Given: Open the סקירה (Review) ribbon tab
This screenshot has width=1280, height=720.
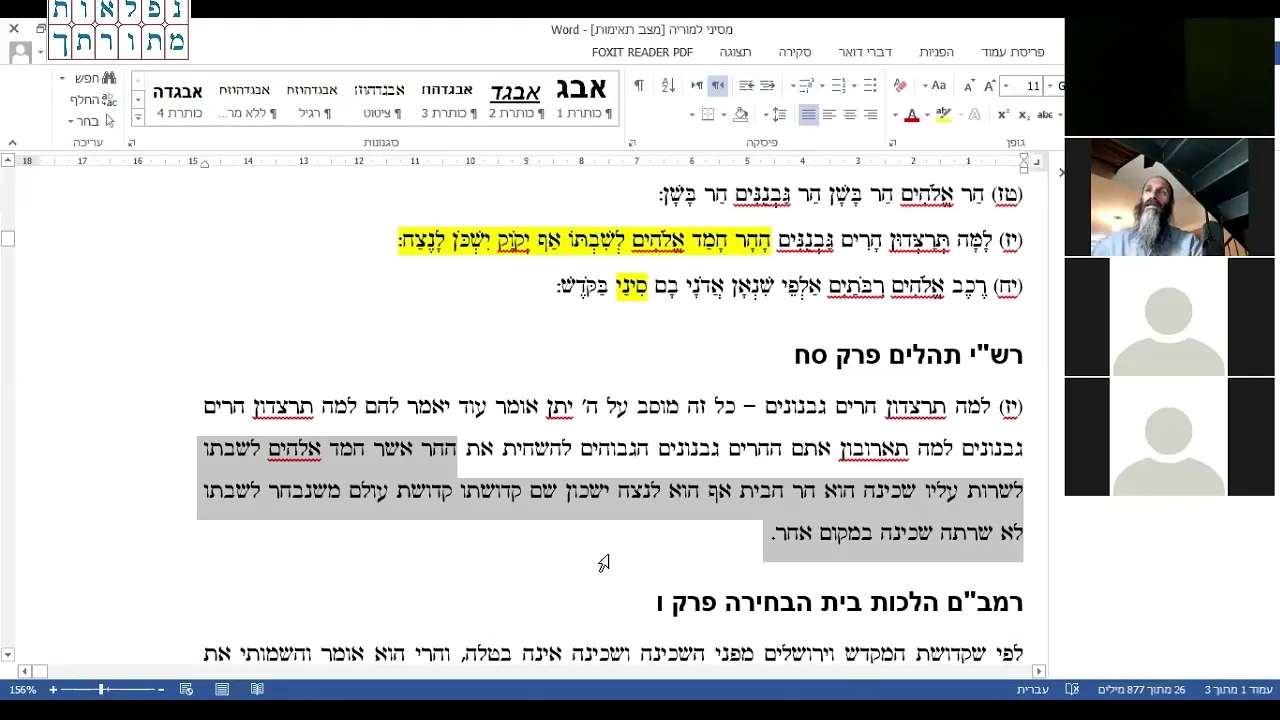Looking at the screenshot, I should tap(795, 52).
